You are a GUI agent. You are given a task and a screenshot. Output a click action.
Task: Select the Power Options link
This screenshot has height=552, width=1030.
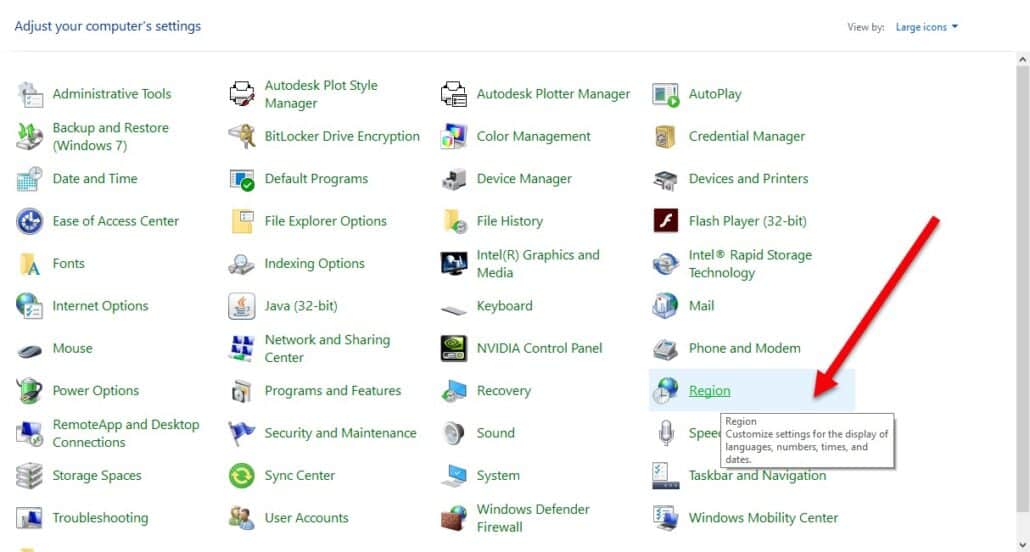(x=95, y=391)
